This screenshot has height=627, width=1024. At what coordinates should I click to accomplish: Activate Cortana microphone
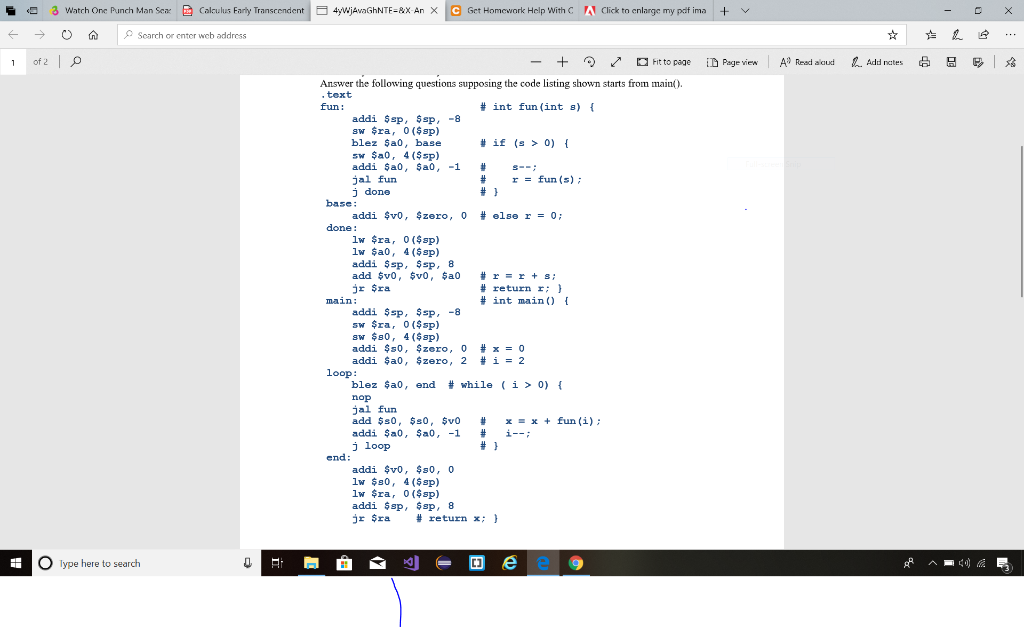pos(248,563)
